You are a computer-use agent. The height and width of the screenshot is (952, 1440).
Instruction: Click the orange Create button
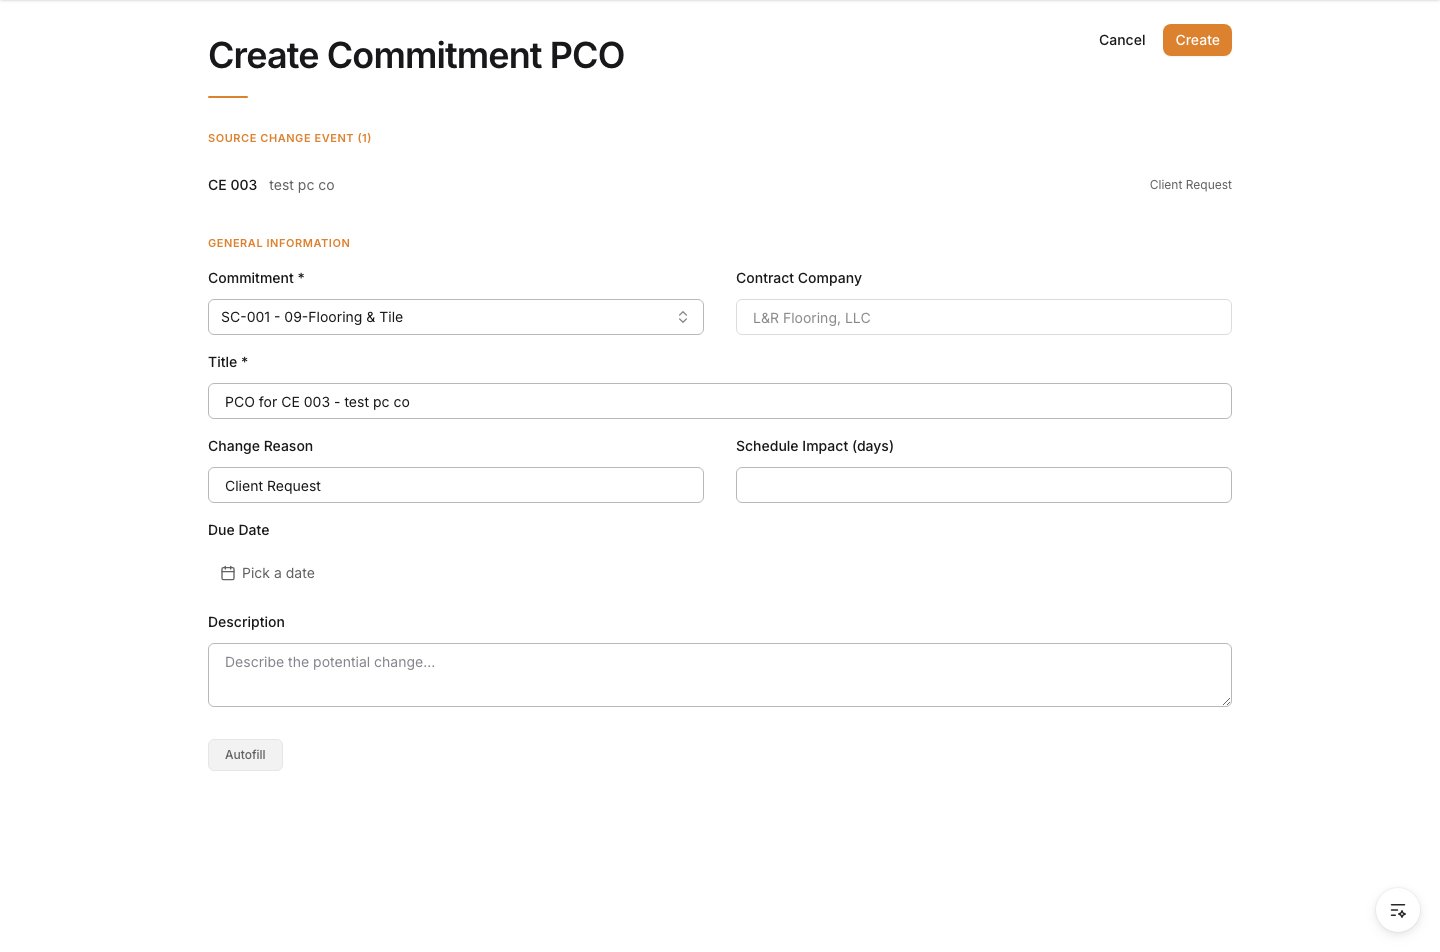[1197, 40]
